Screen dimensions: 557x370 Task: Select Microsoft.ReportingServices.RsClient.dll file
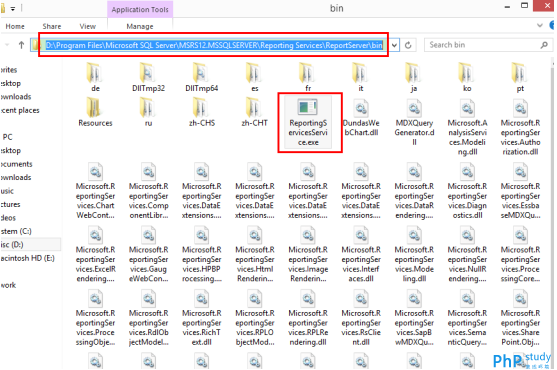(x=361, y=317)
